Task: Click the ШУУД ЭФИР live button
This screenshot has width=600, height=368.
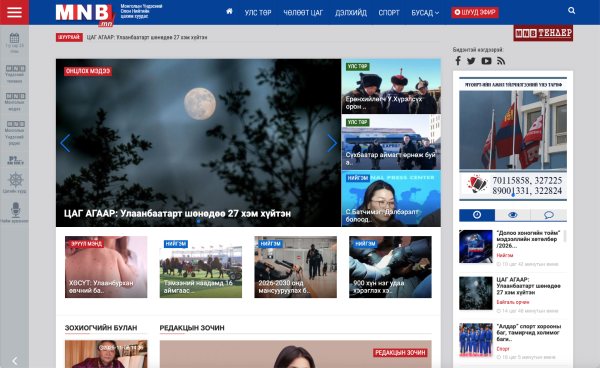Action: (x=474, y=12)
